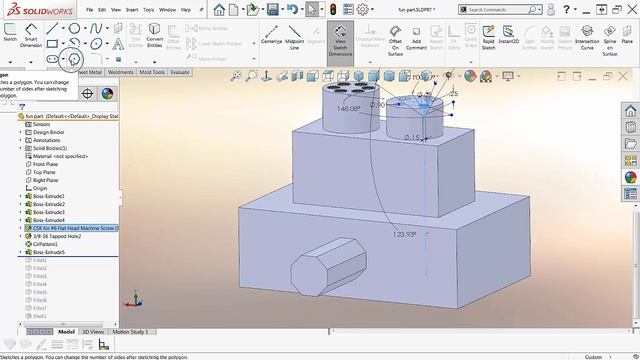This screenshot has height=360, width=640.
Task: Open SOLIDWORKS Resources home pane
Action: (x=631, y=111)
